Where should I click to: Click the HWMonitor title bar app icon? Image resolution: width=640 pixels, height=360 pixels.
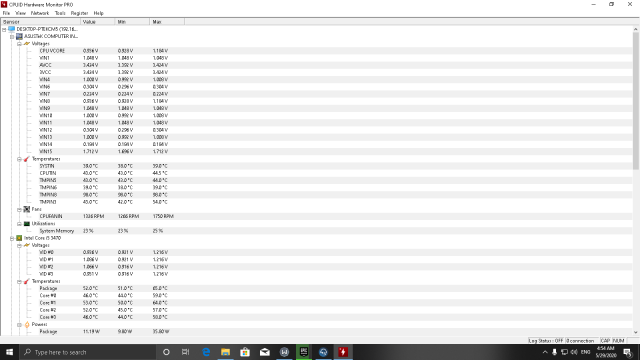pyautogui.click(x=4, y=4)
